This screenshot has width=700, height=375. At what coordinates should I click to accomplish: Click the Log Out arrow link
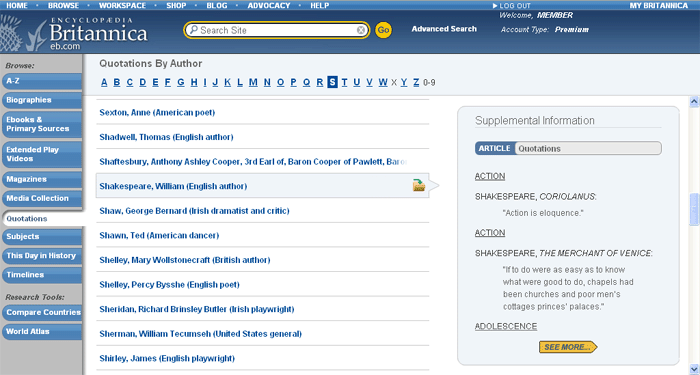[512, 6]
